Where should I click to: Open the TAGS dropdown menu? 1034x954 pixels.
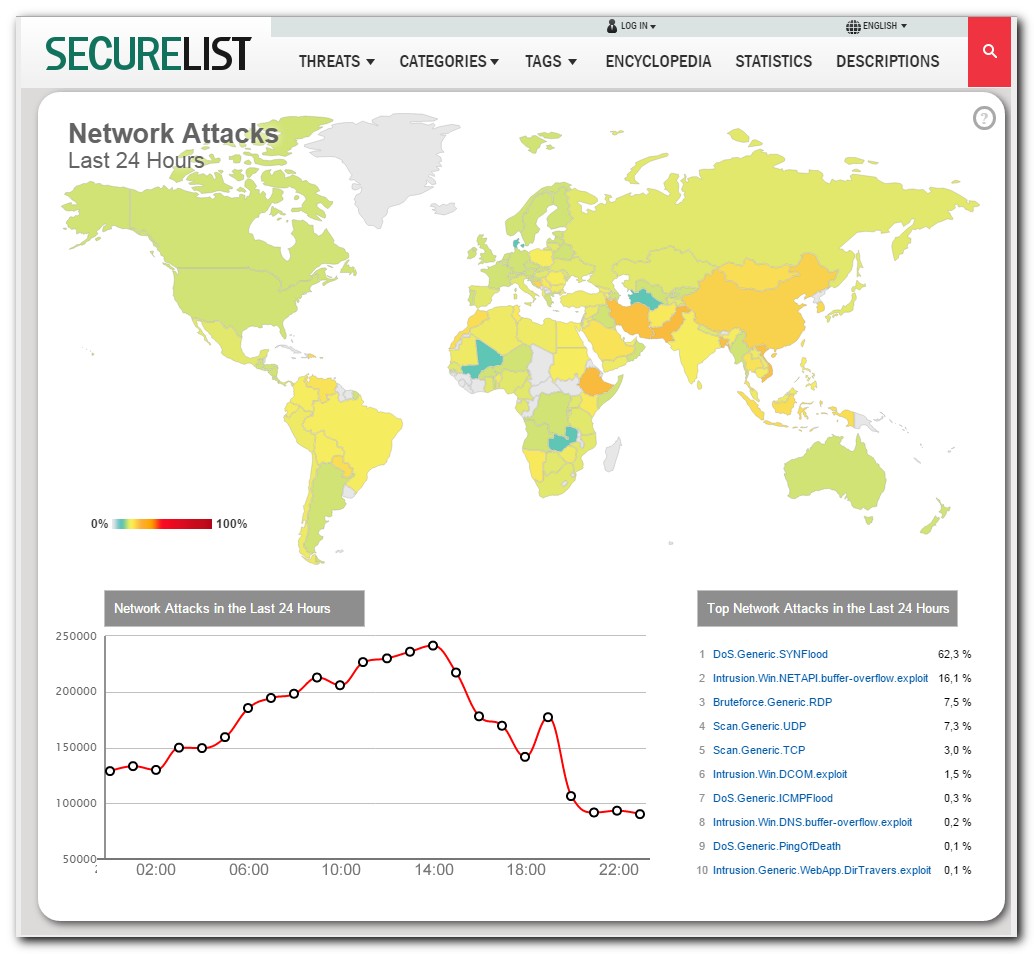551,61
